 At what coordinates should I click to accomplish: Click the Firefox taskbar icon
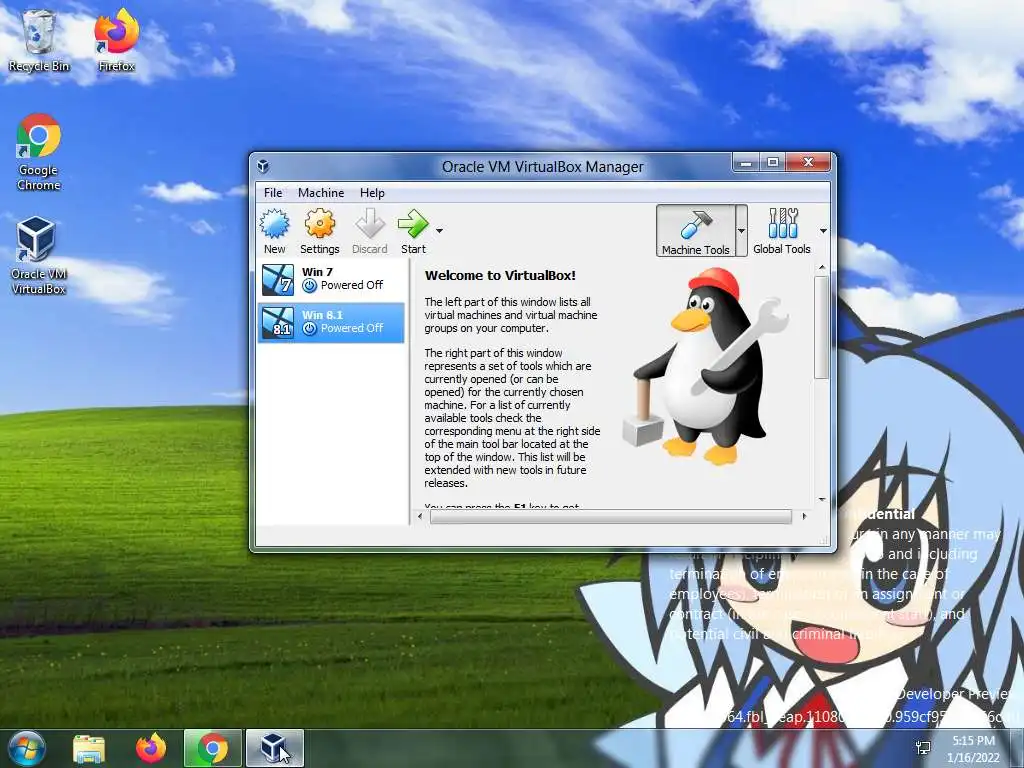[151, 748]
